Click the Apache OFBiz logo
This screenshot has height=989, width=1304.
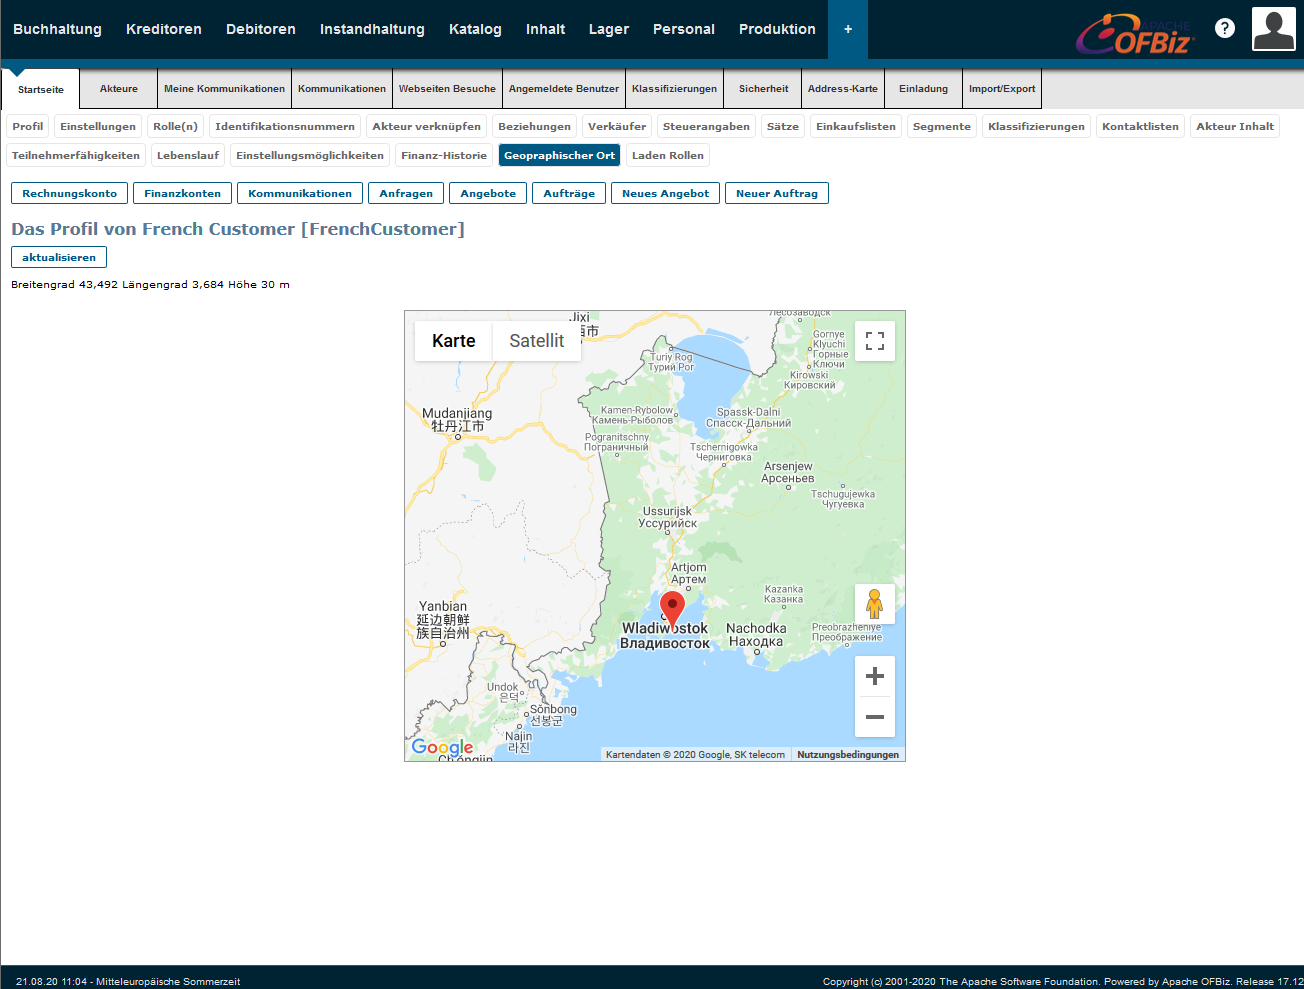pyautogui.click(x=1135, y=33)
